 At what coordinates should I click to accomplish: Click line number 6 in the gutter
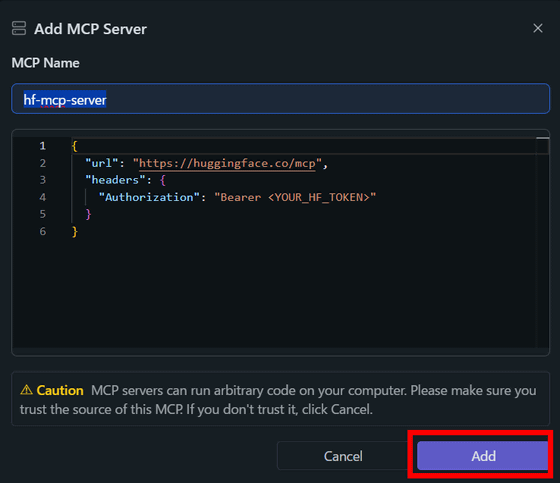pyautogui.click(x=42, y=231)
